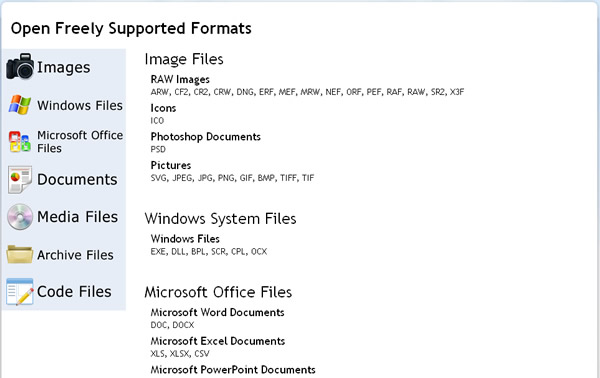Click the Microsoft Word Documents subheading
Image resolution: width=600 pixels, height=378 pixels.
click(217, 313)
